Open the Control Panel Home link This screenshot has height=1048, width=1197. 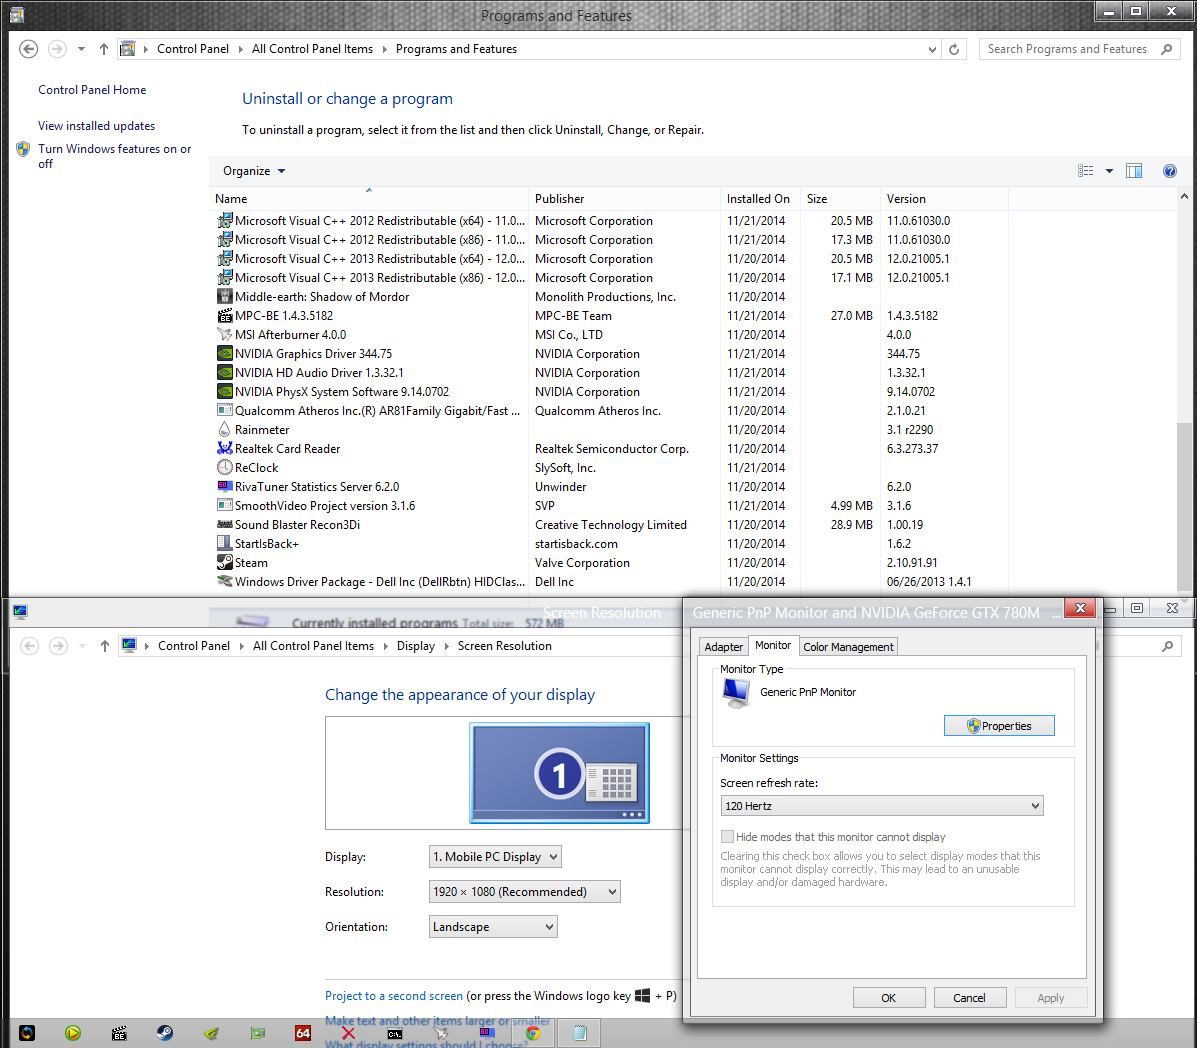[92, 89]
